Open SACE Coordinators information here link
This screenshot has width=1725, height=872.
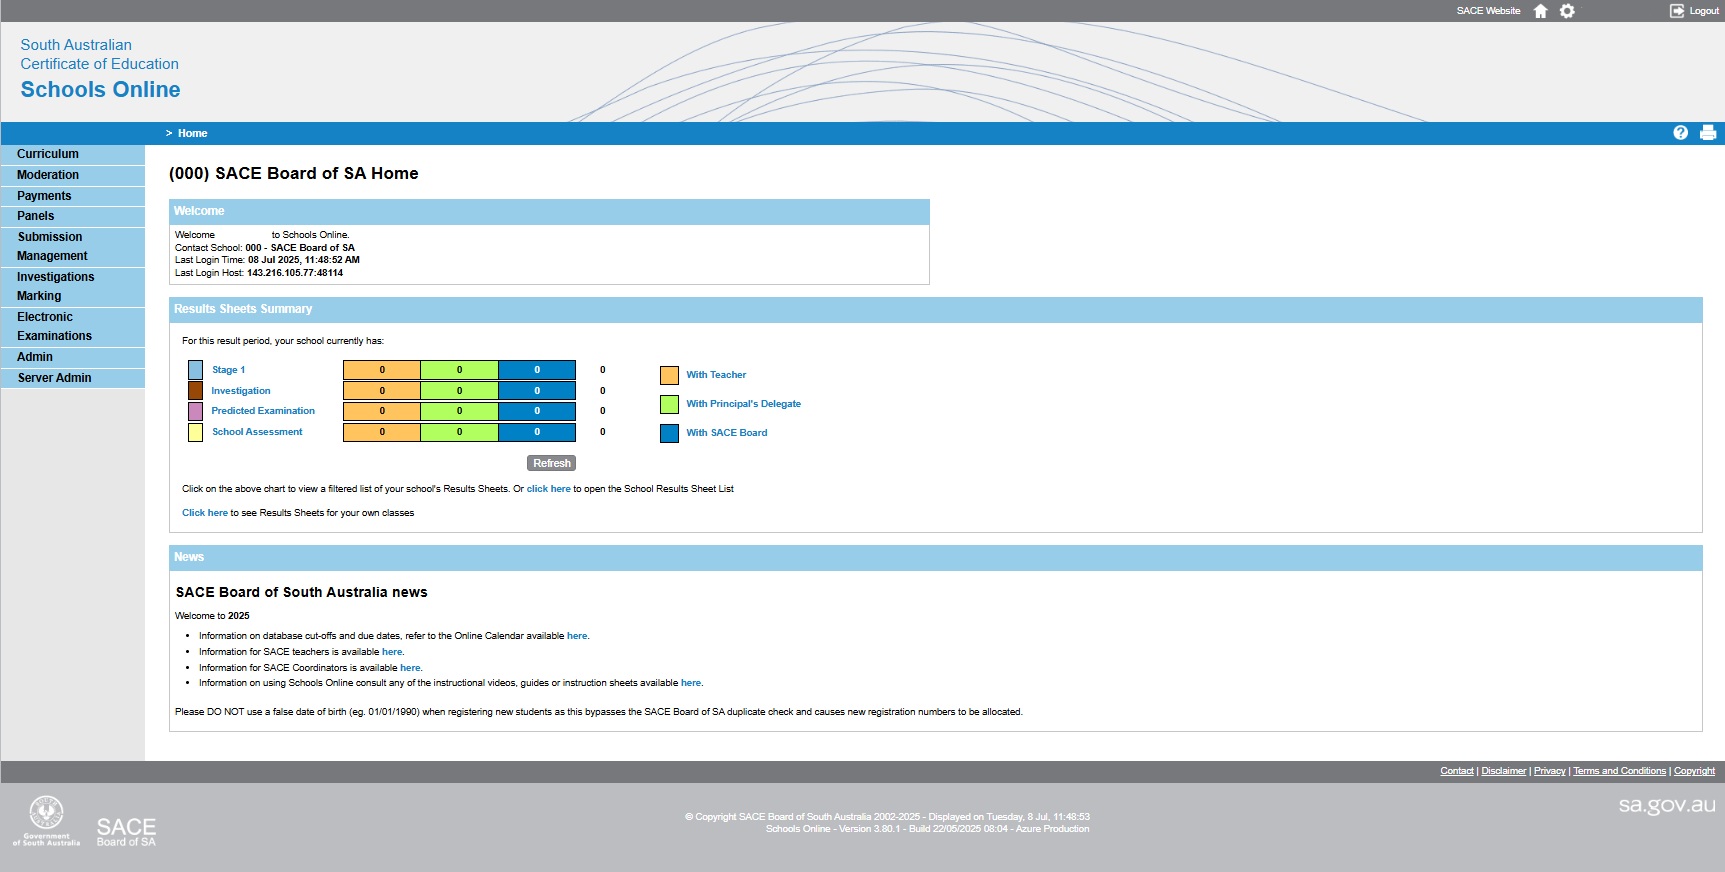(x=410, y=668)
